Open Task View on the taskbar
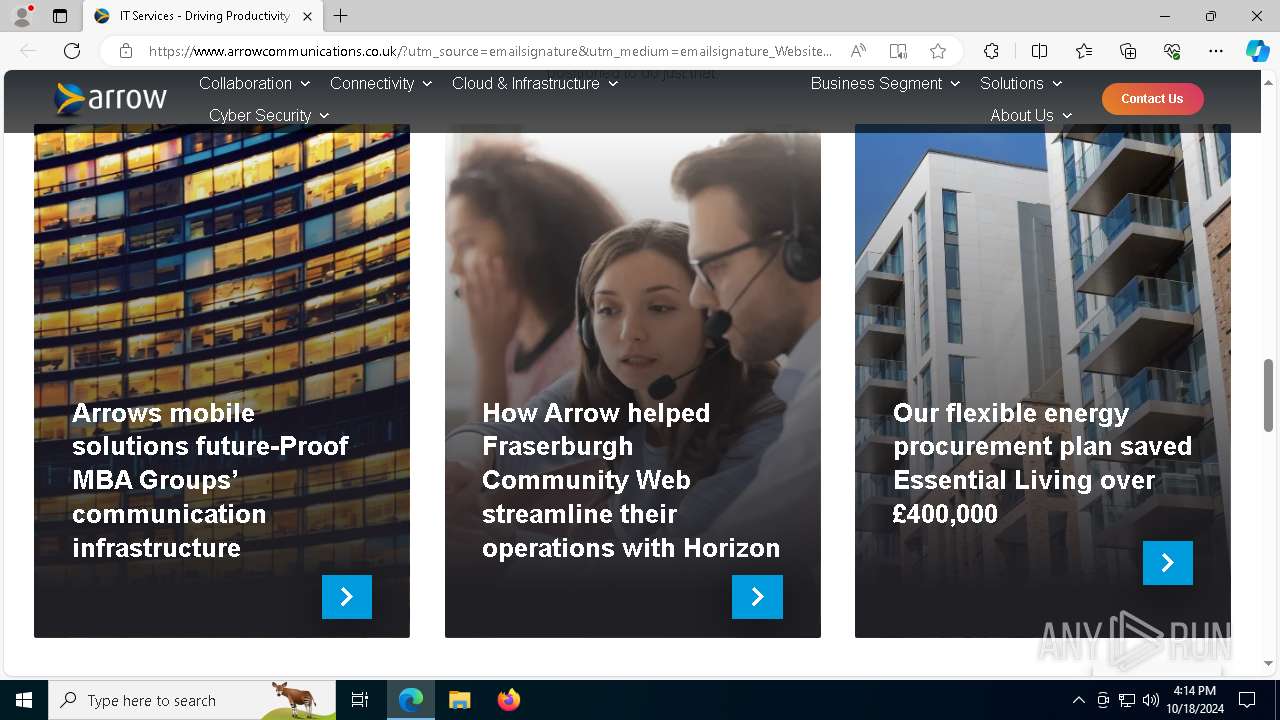The image size is (1280, 720). pyautogui.click(x=360, y=700)
